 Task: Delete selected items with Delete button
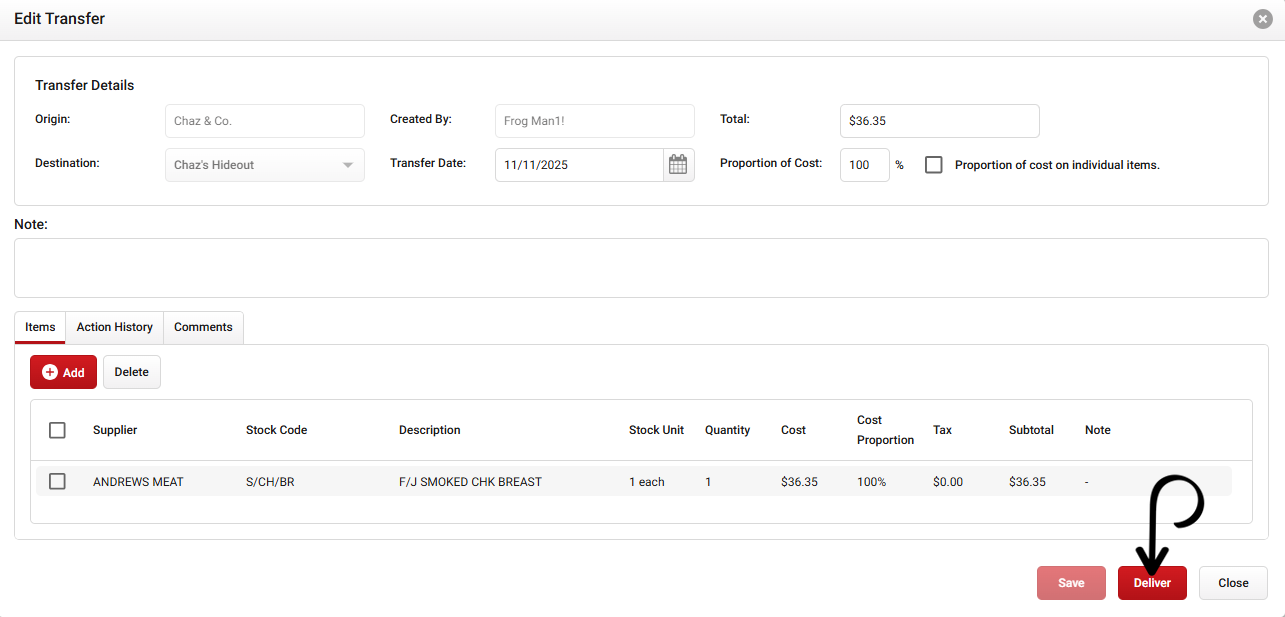pos(131,372)
